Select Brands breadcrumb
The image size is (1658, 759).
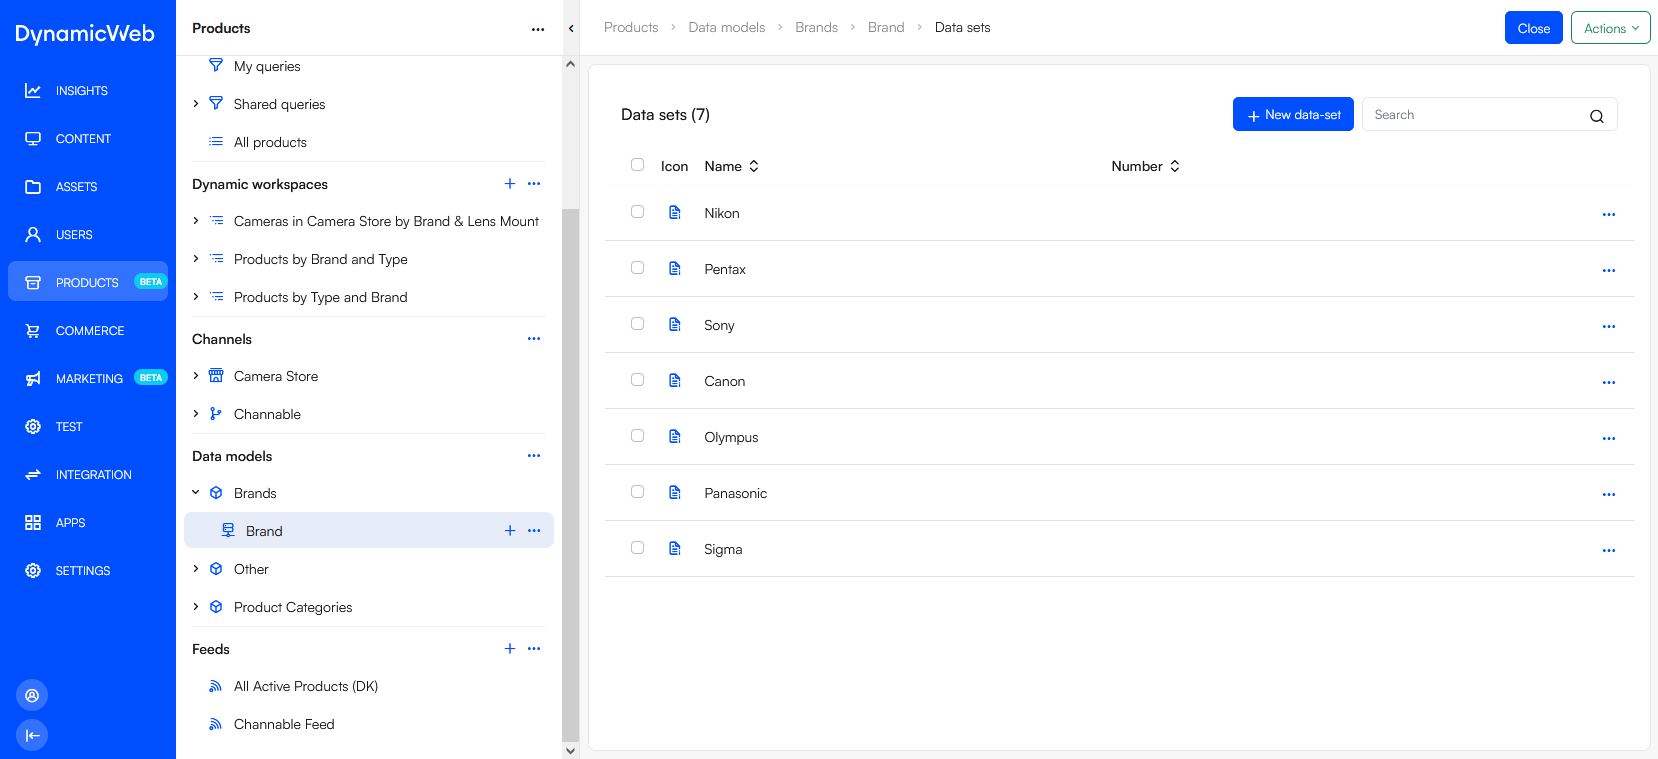[x=817, y=28]
